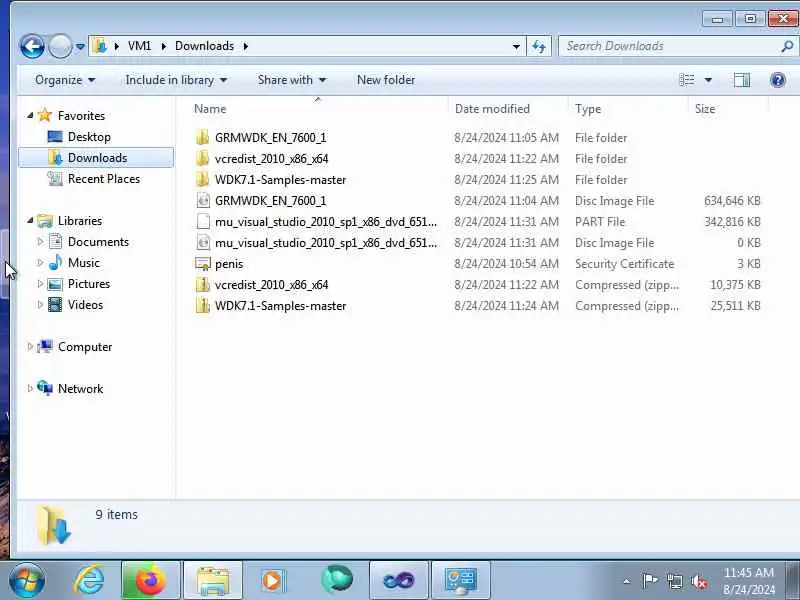The image size is (800, 600).
Task: Expand the Documents library node
Action: pyautogui.click(x=40, y=242)
